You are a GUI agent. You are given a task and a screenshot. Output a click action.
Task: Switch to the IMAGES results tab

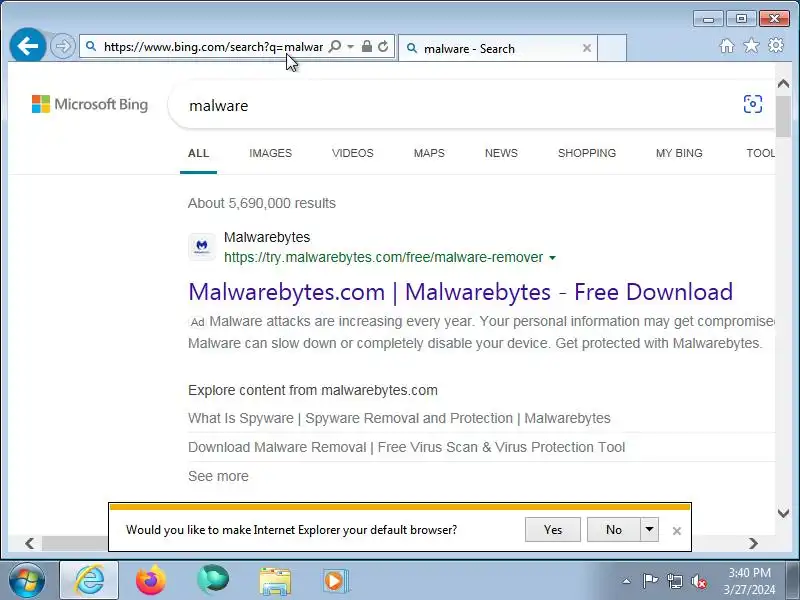click(270, 153)
